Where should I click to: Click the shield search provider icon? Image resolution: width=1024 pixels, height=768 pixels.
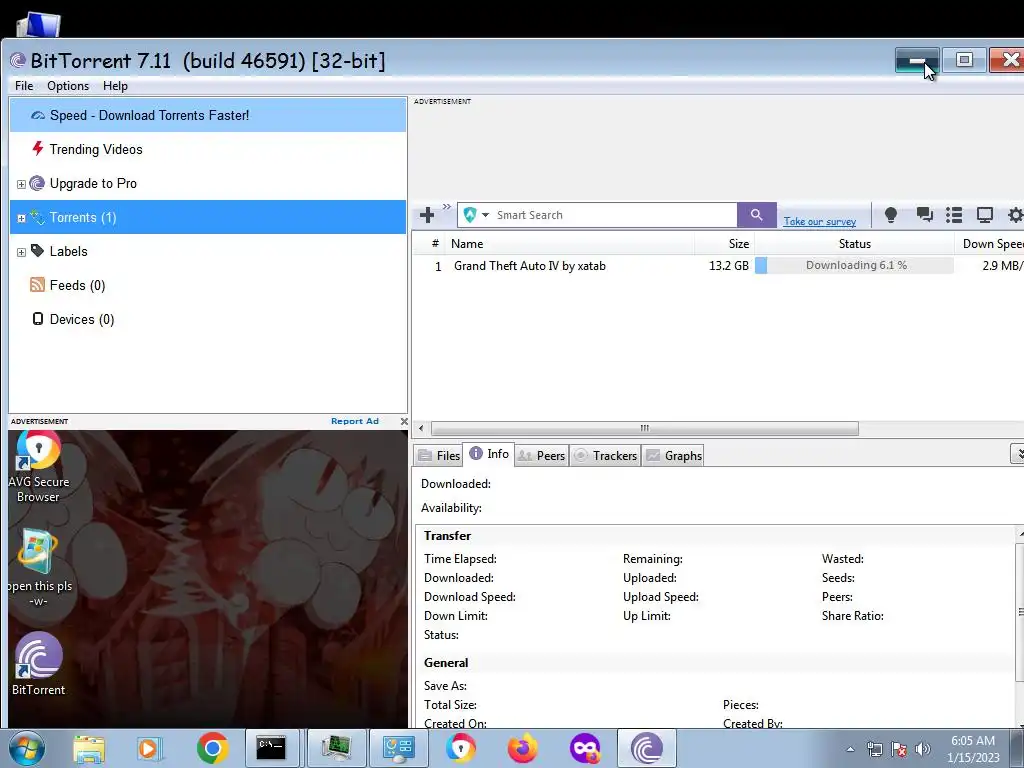pyautogui.click(x=470, y=215)
